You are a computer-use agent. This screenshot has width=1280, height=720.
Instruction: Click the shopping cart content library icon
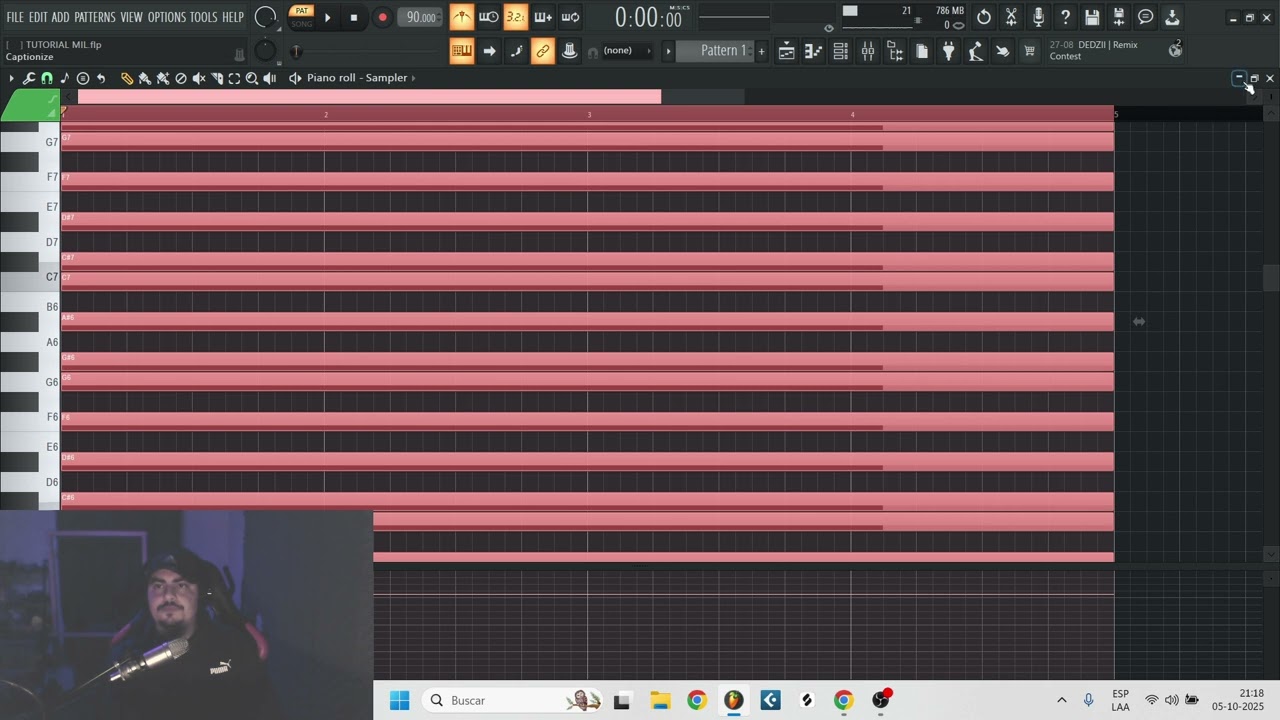(1029, 52)
